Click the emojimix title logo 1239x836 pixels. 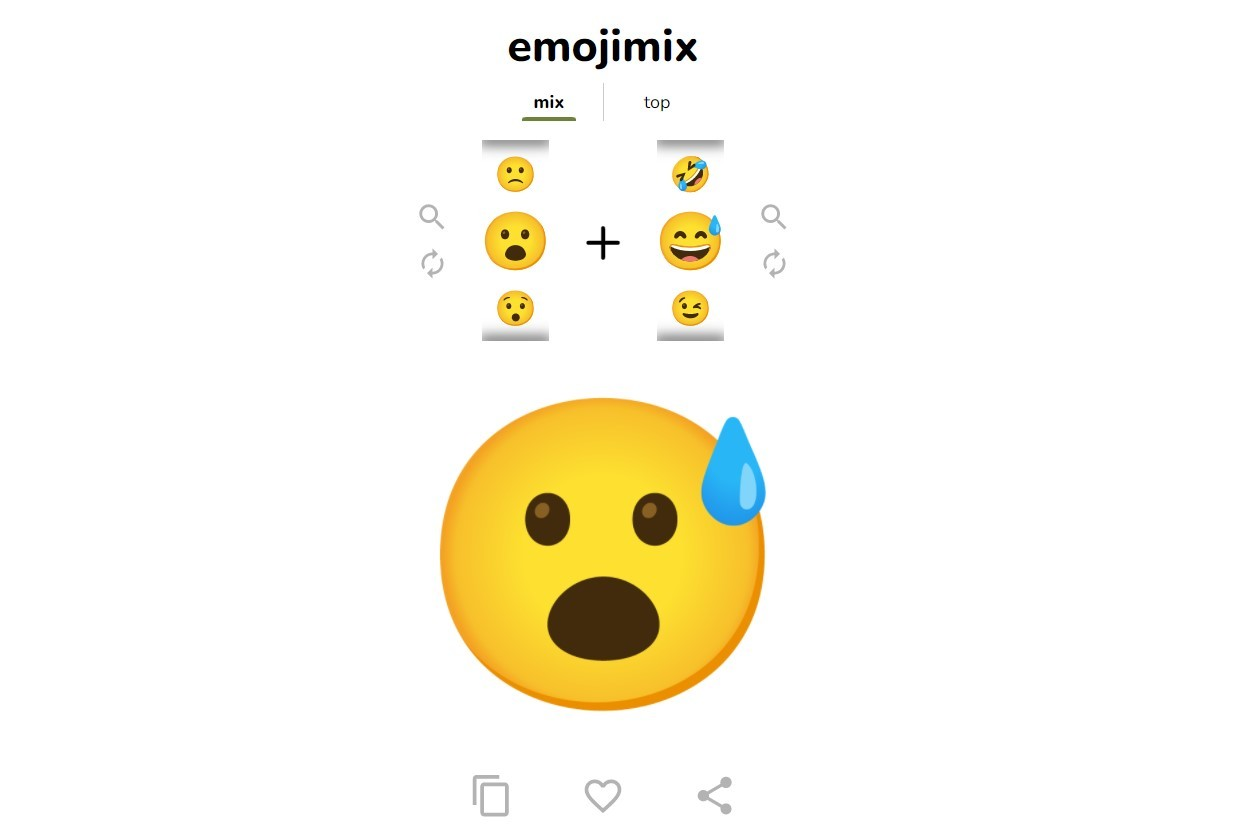point(602,47)
